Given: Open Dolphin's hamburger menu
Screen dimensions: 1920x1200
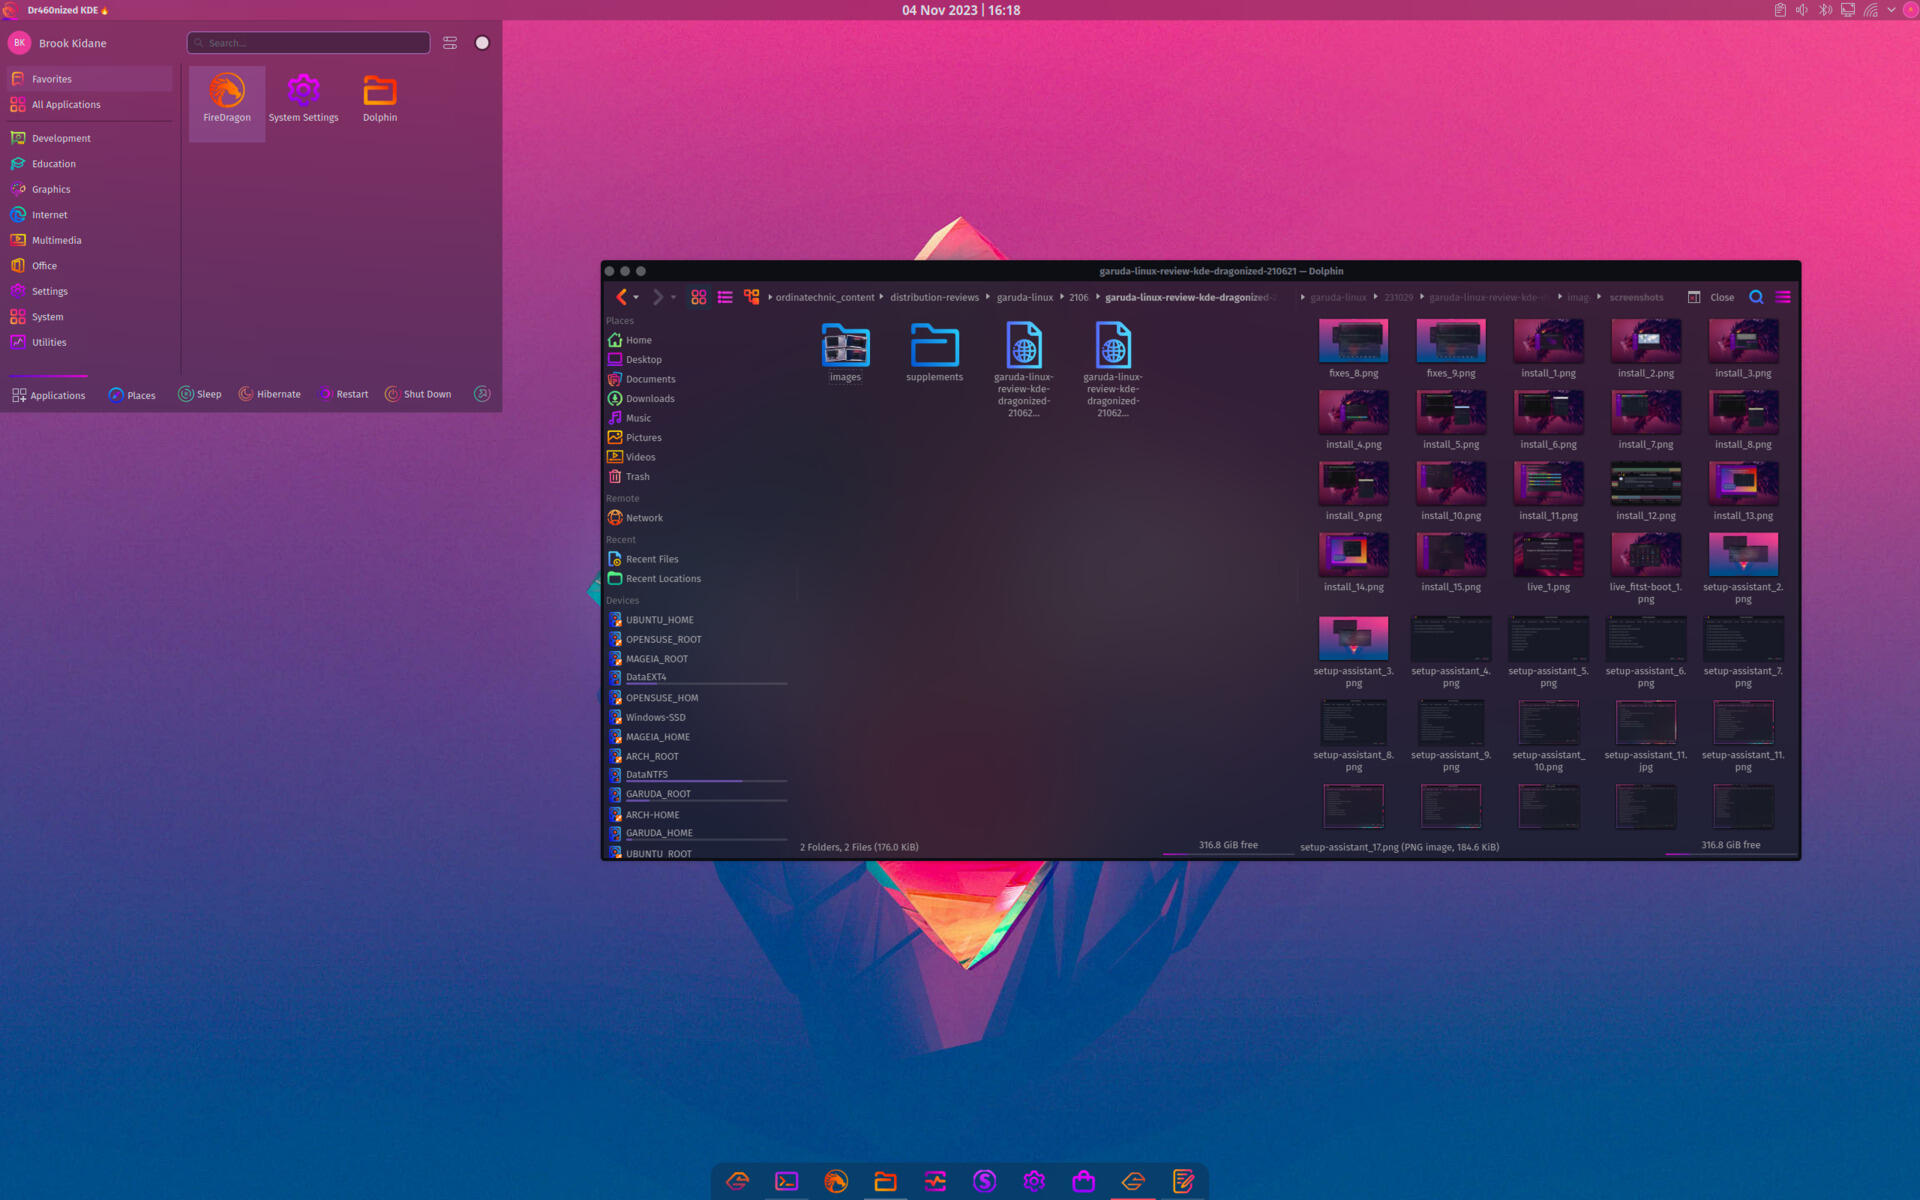Looking at the screenshot, I should point(1783,297).
